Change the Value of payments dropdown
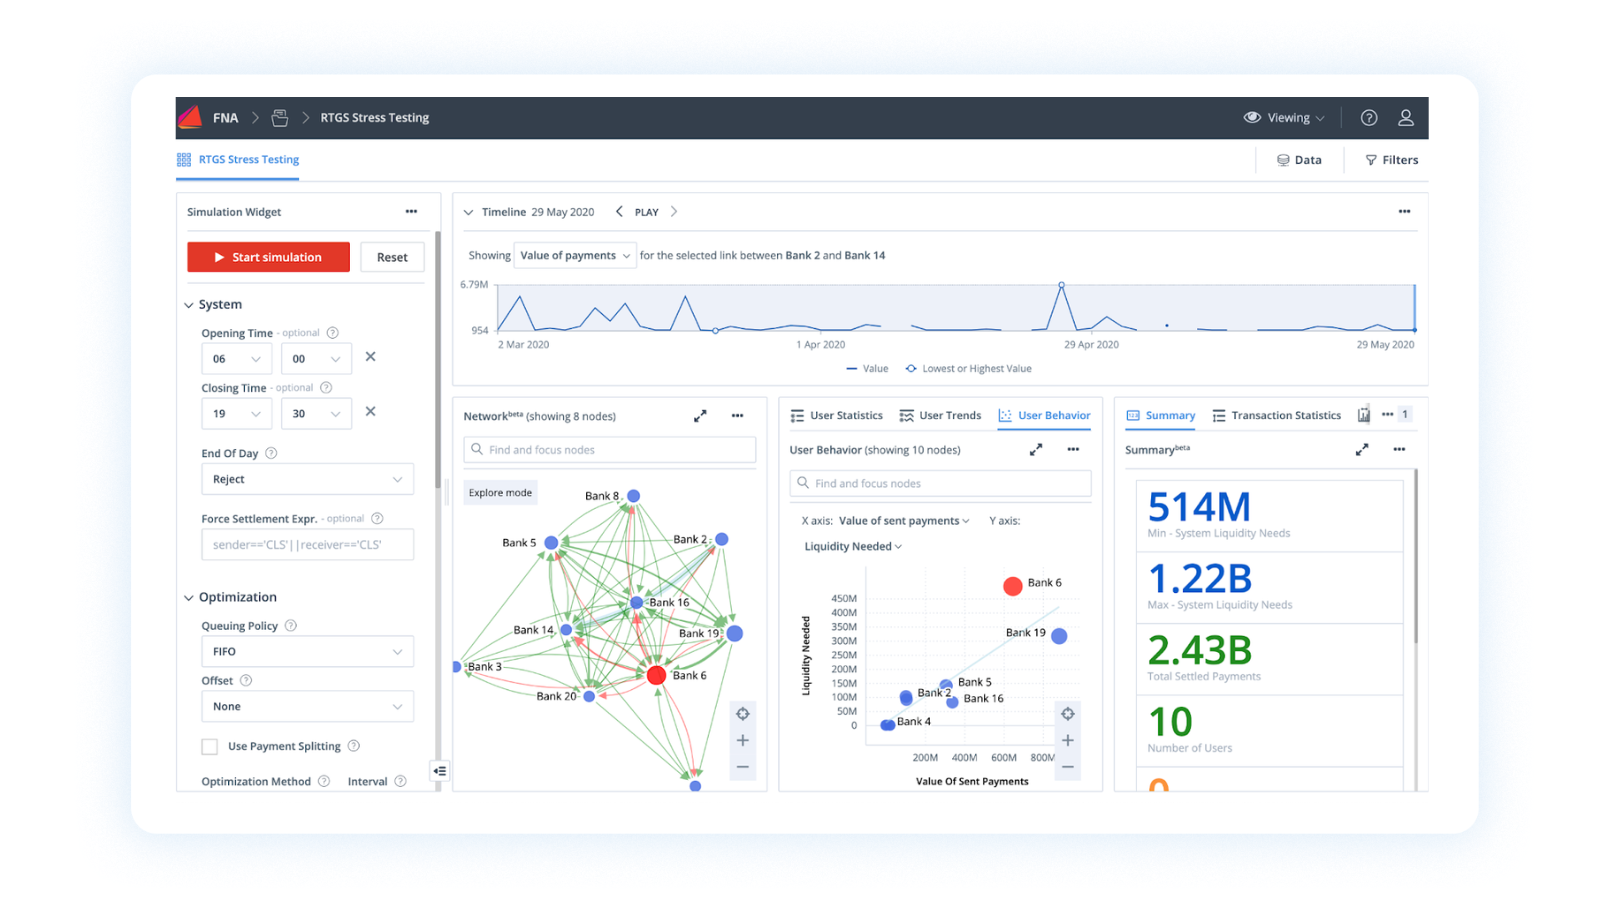Image resolution: width=1600 pixels, height=900 pixels. pyautogui.click(x=575, y=256)
